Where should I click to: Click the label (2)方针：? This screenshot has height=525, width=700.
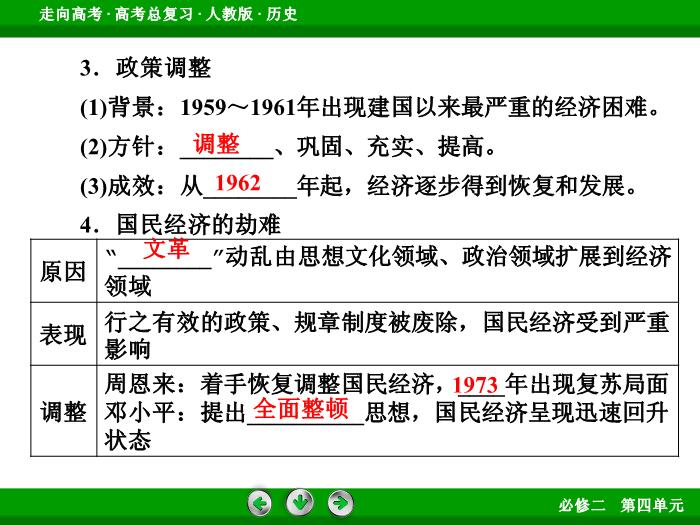123,147
